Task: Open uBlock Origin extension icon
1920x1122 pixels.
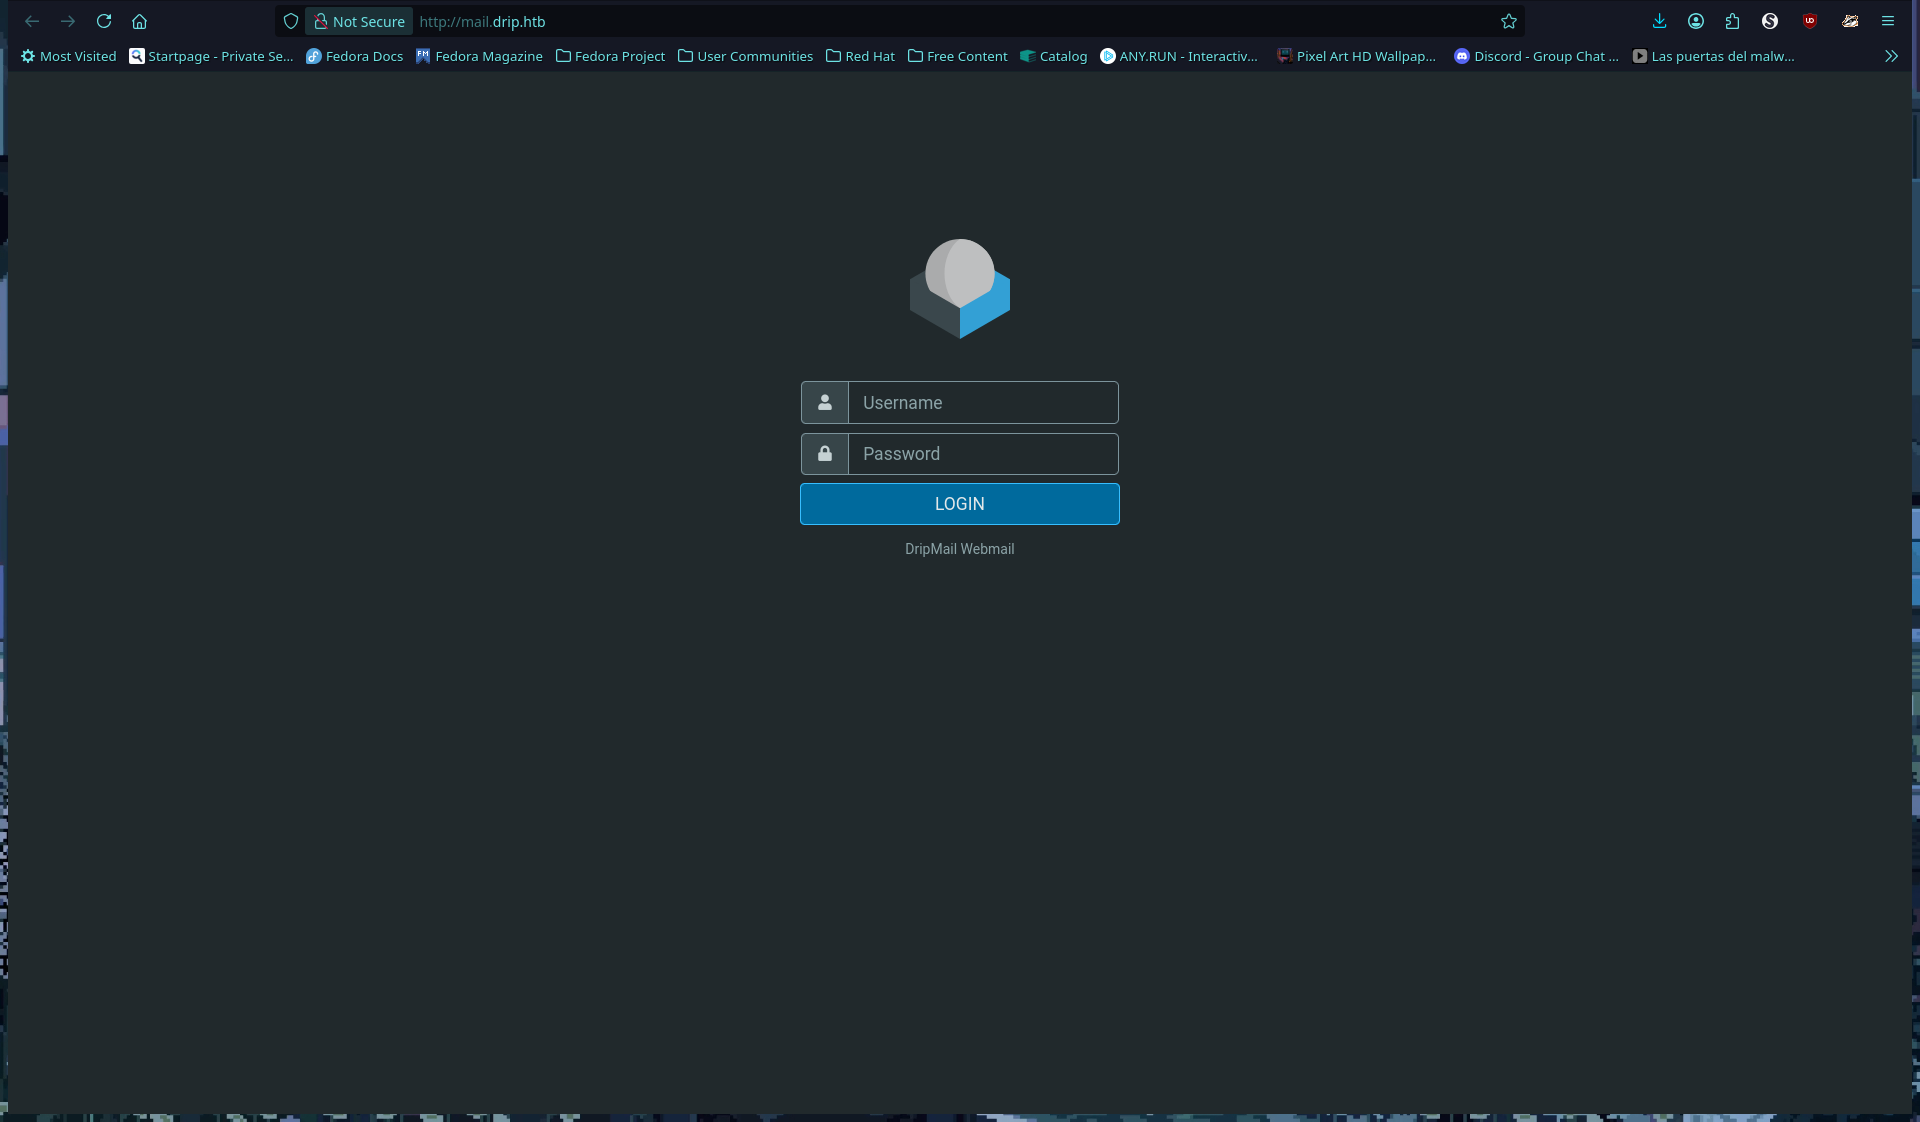Action: click(x=1809, y=21)
